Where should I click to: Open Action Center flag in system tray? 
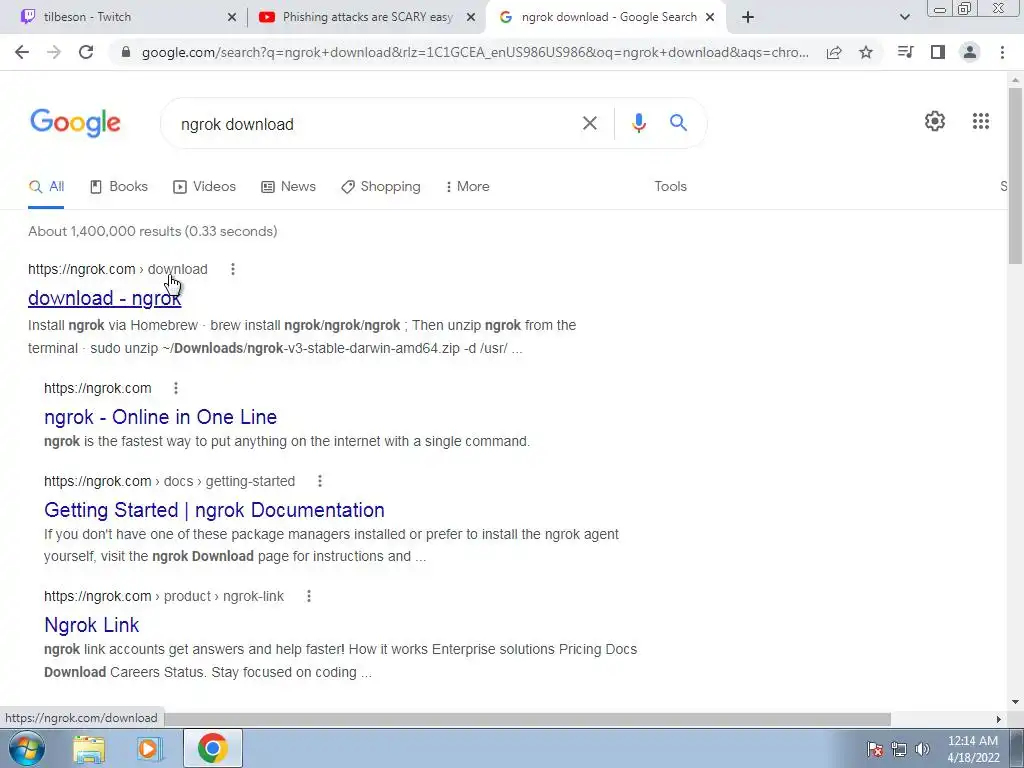coord(874,749)
